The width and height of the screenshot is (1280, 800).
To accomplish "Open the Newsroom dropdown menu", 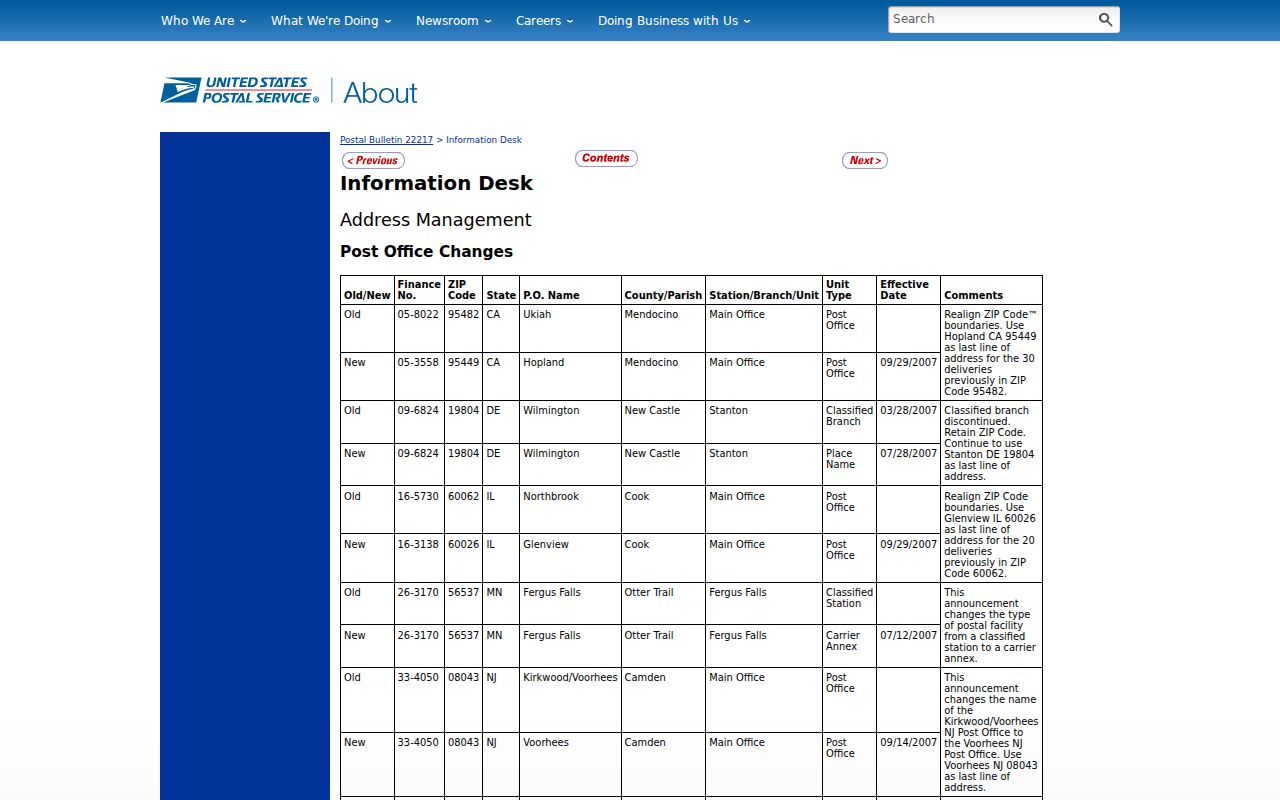I will (x=454, y=20).
